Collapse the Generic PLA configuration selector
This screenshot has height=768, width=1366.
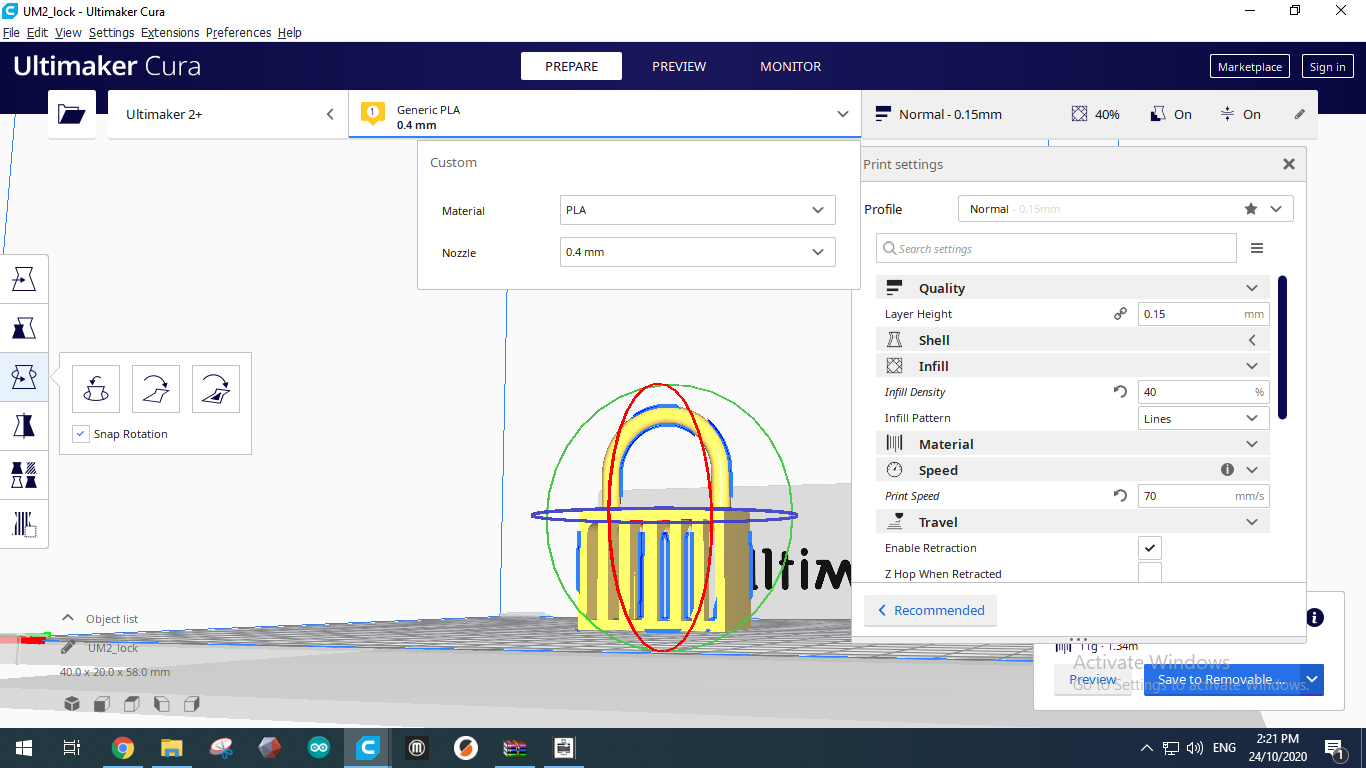[605, 114]
